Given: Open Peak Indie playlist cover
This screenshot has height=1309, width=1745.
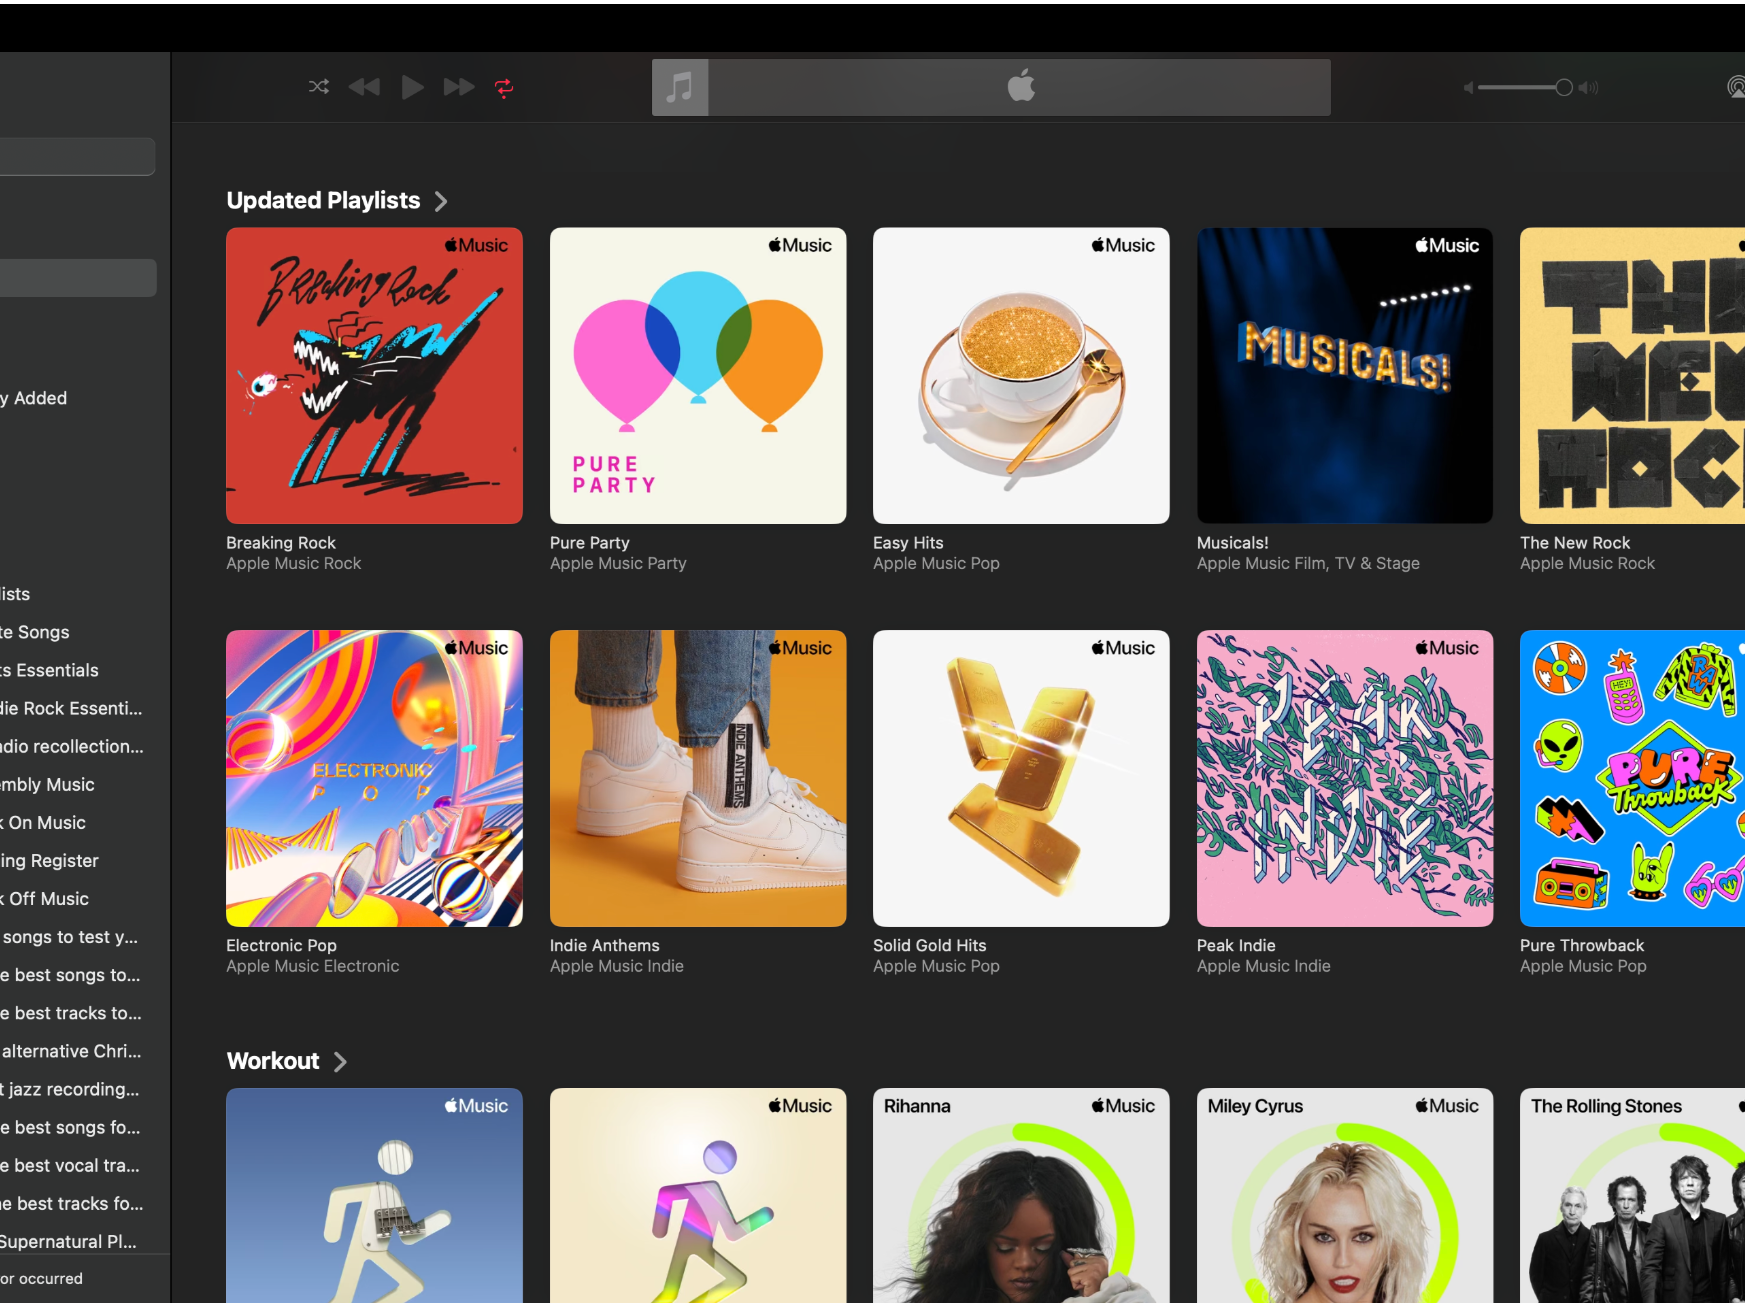Looking at the screenshot, I should tap(1345, 778).
